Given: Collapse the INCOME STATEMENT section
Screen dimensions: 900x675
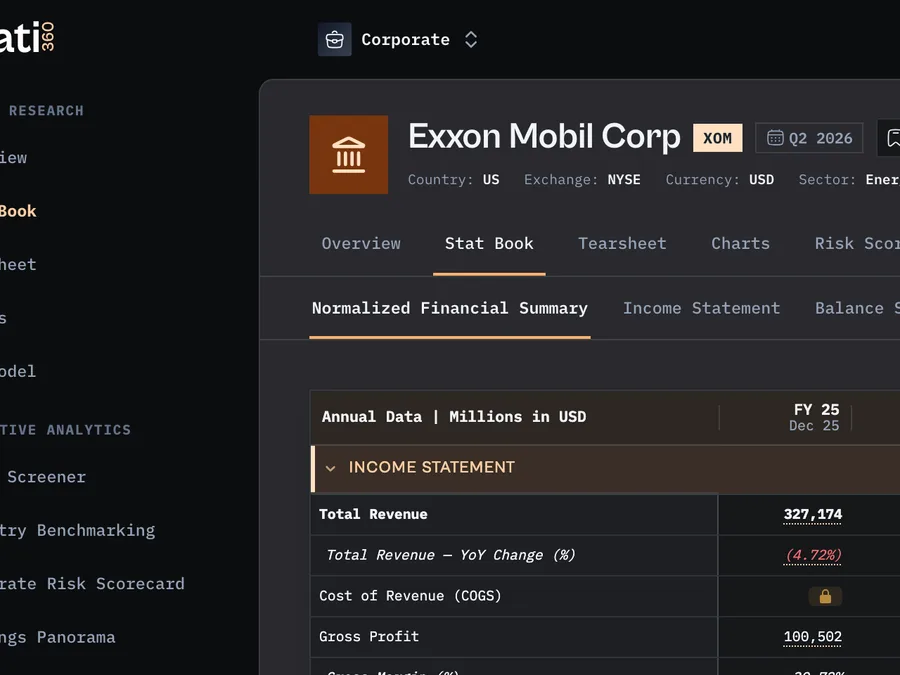Looking at the screenshot, I should [331, 468].
